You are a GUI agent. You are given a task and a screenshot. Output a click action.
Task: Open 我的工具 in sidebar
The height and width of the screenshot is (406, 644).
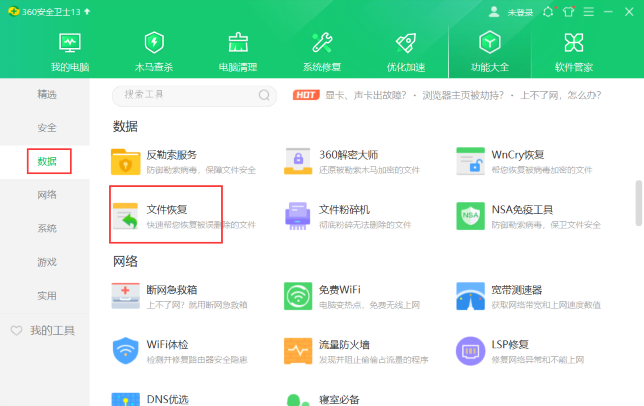tap(52, 330)
